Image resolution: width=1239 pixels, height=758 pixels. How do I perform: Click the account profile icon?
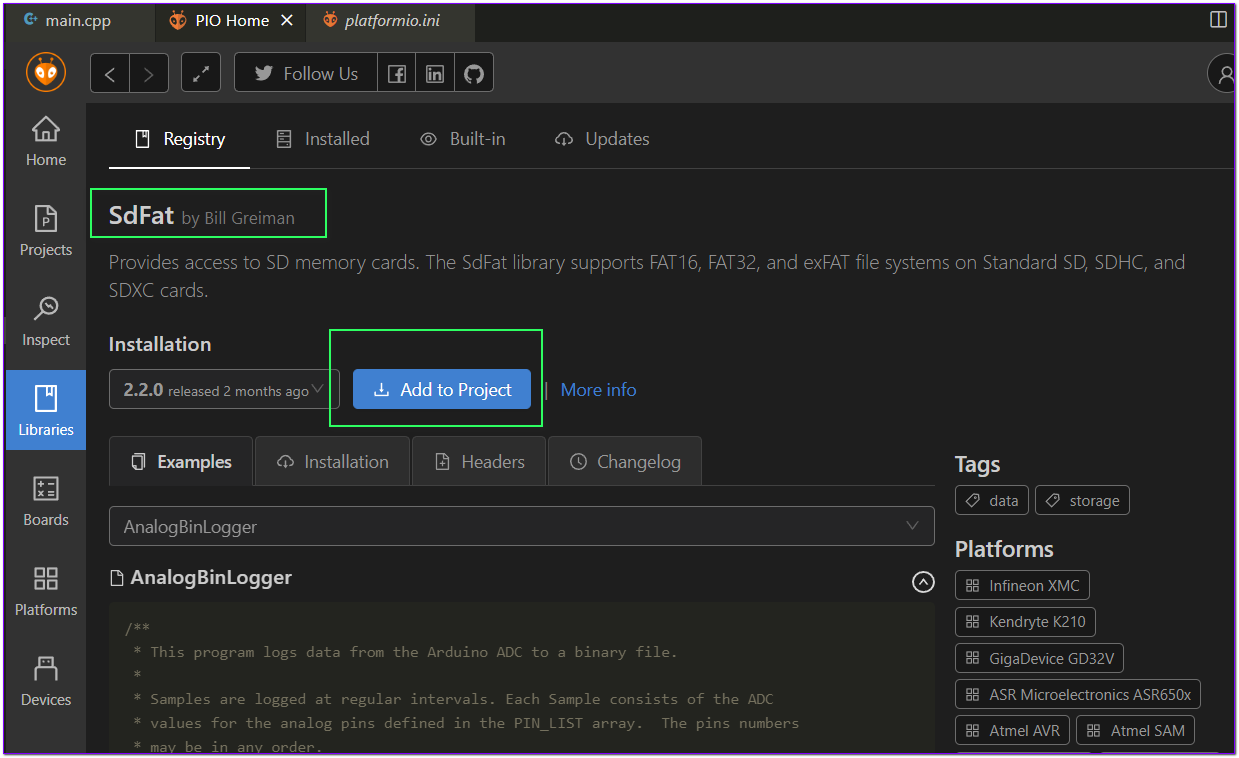(1223, 73)
